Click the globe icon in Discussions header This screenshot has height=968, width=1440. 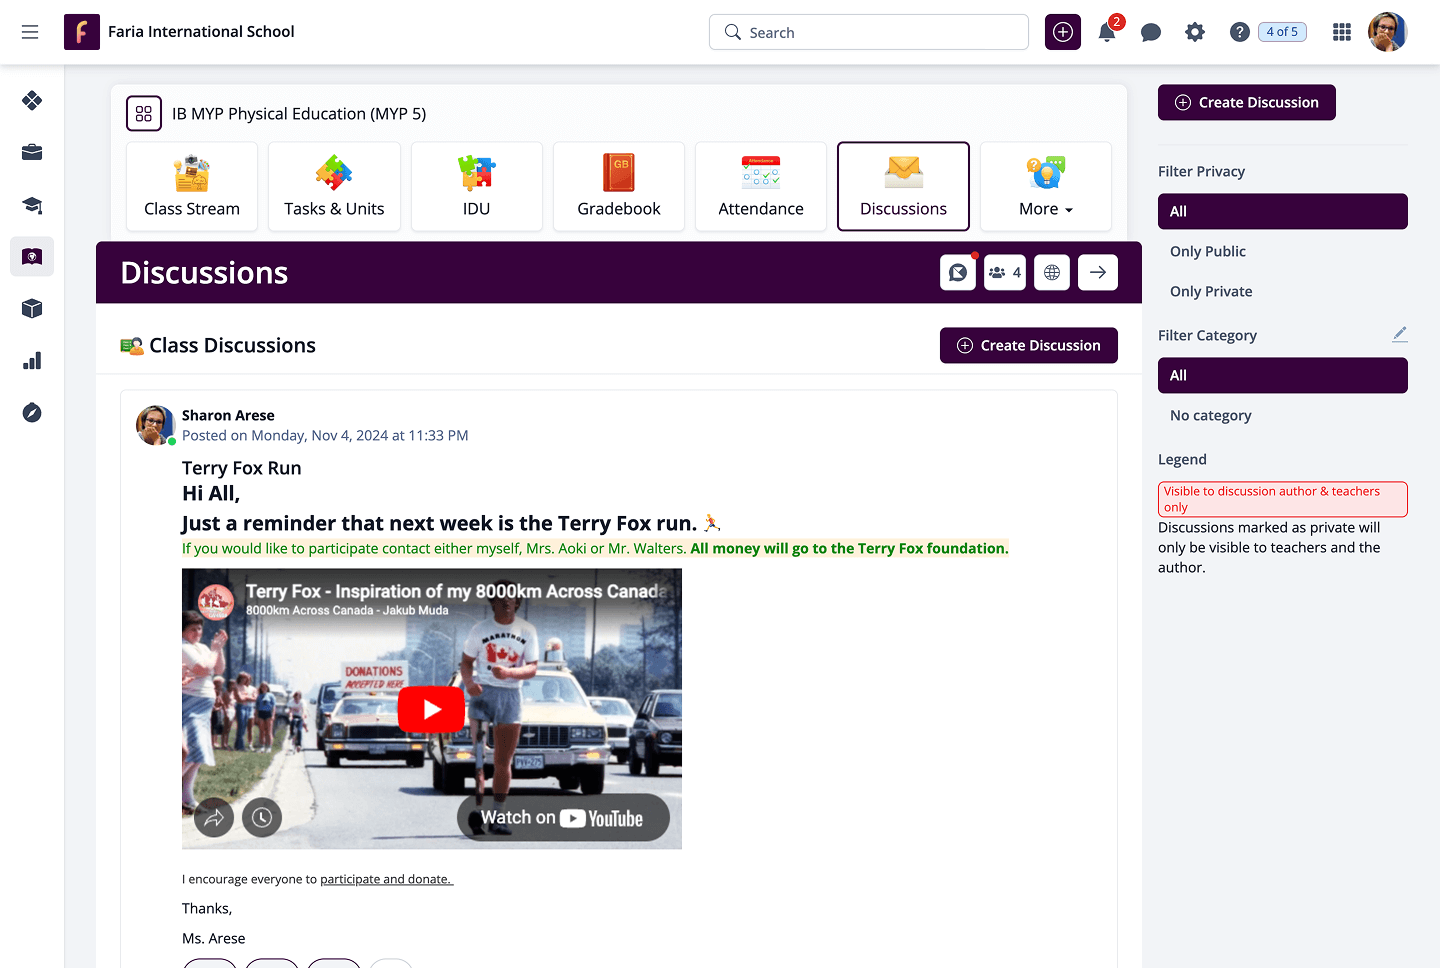tap(1052, 273)
